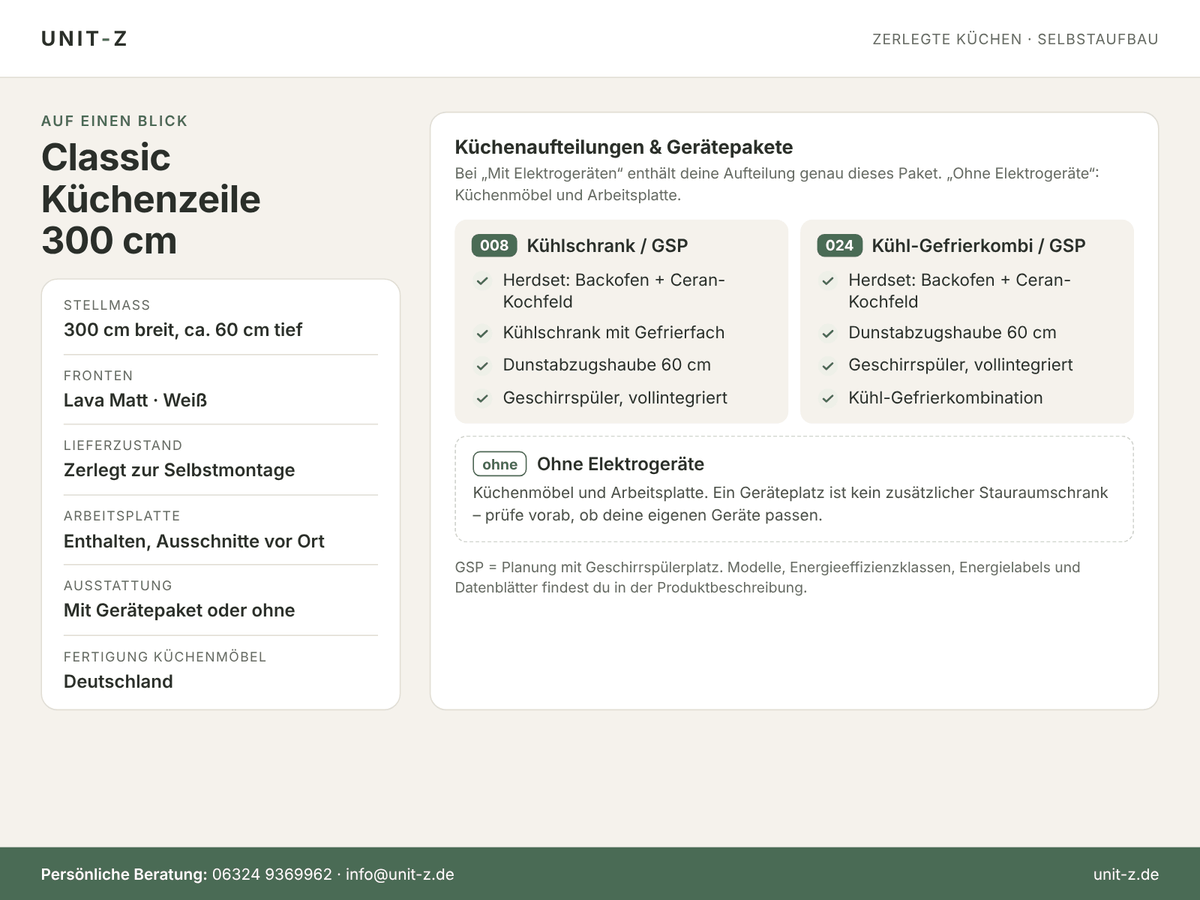Click the 'LIEFERZUSTAND' label
The width and height of the screenshot is (1200, 900).
point(123,445)
